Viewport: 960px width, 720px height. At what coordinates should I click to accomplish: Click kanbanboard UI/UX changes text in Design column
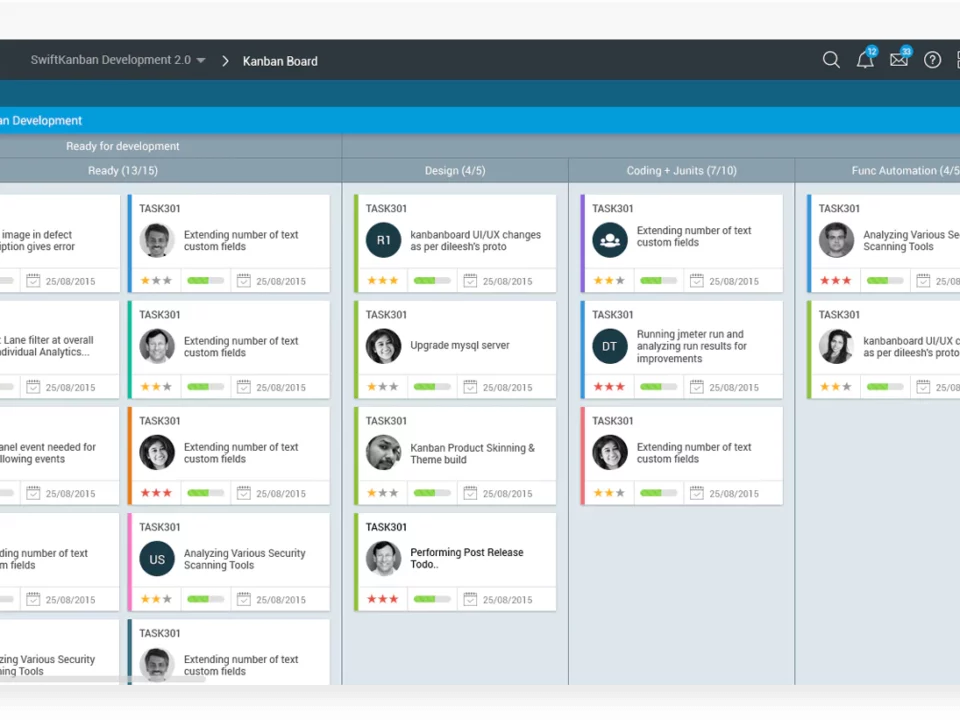pyautogui.click(x=475, y=241)
